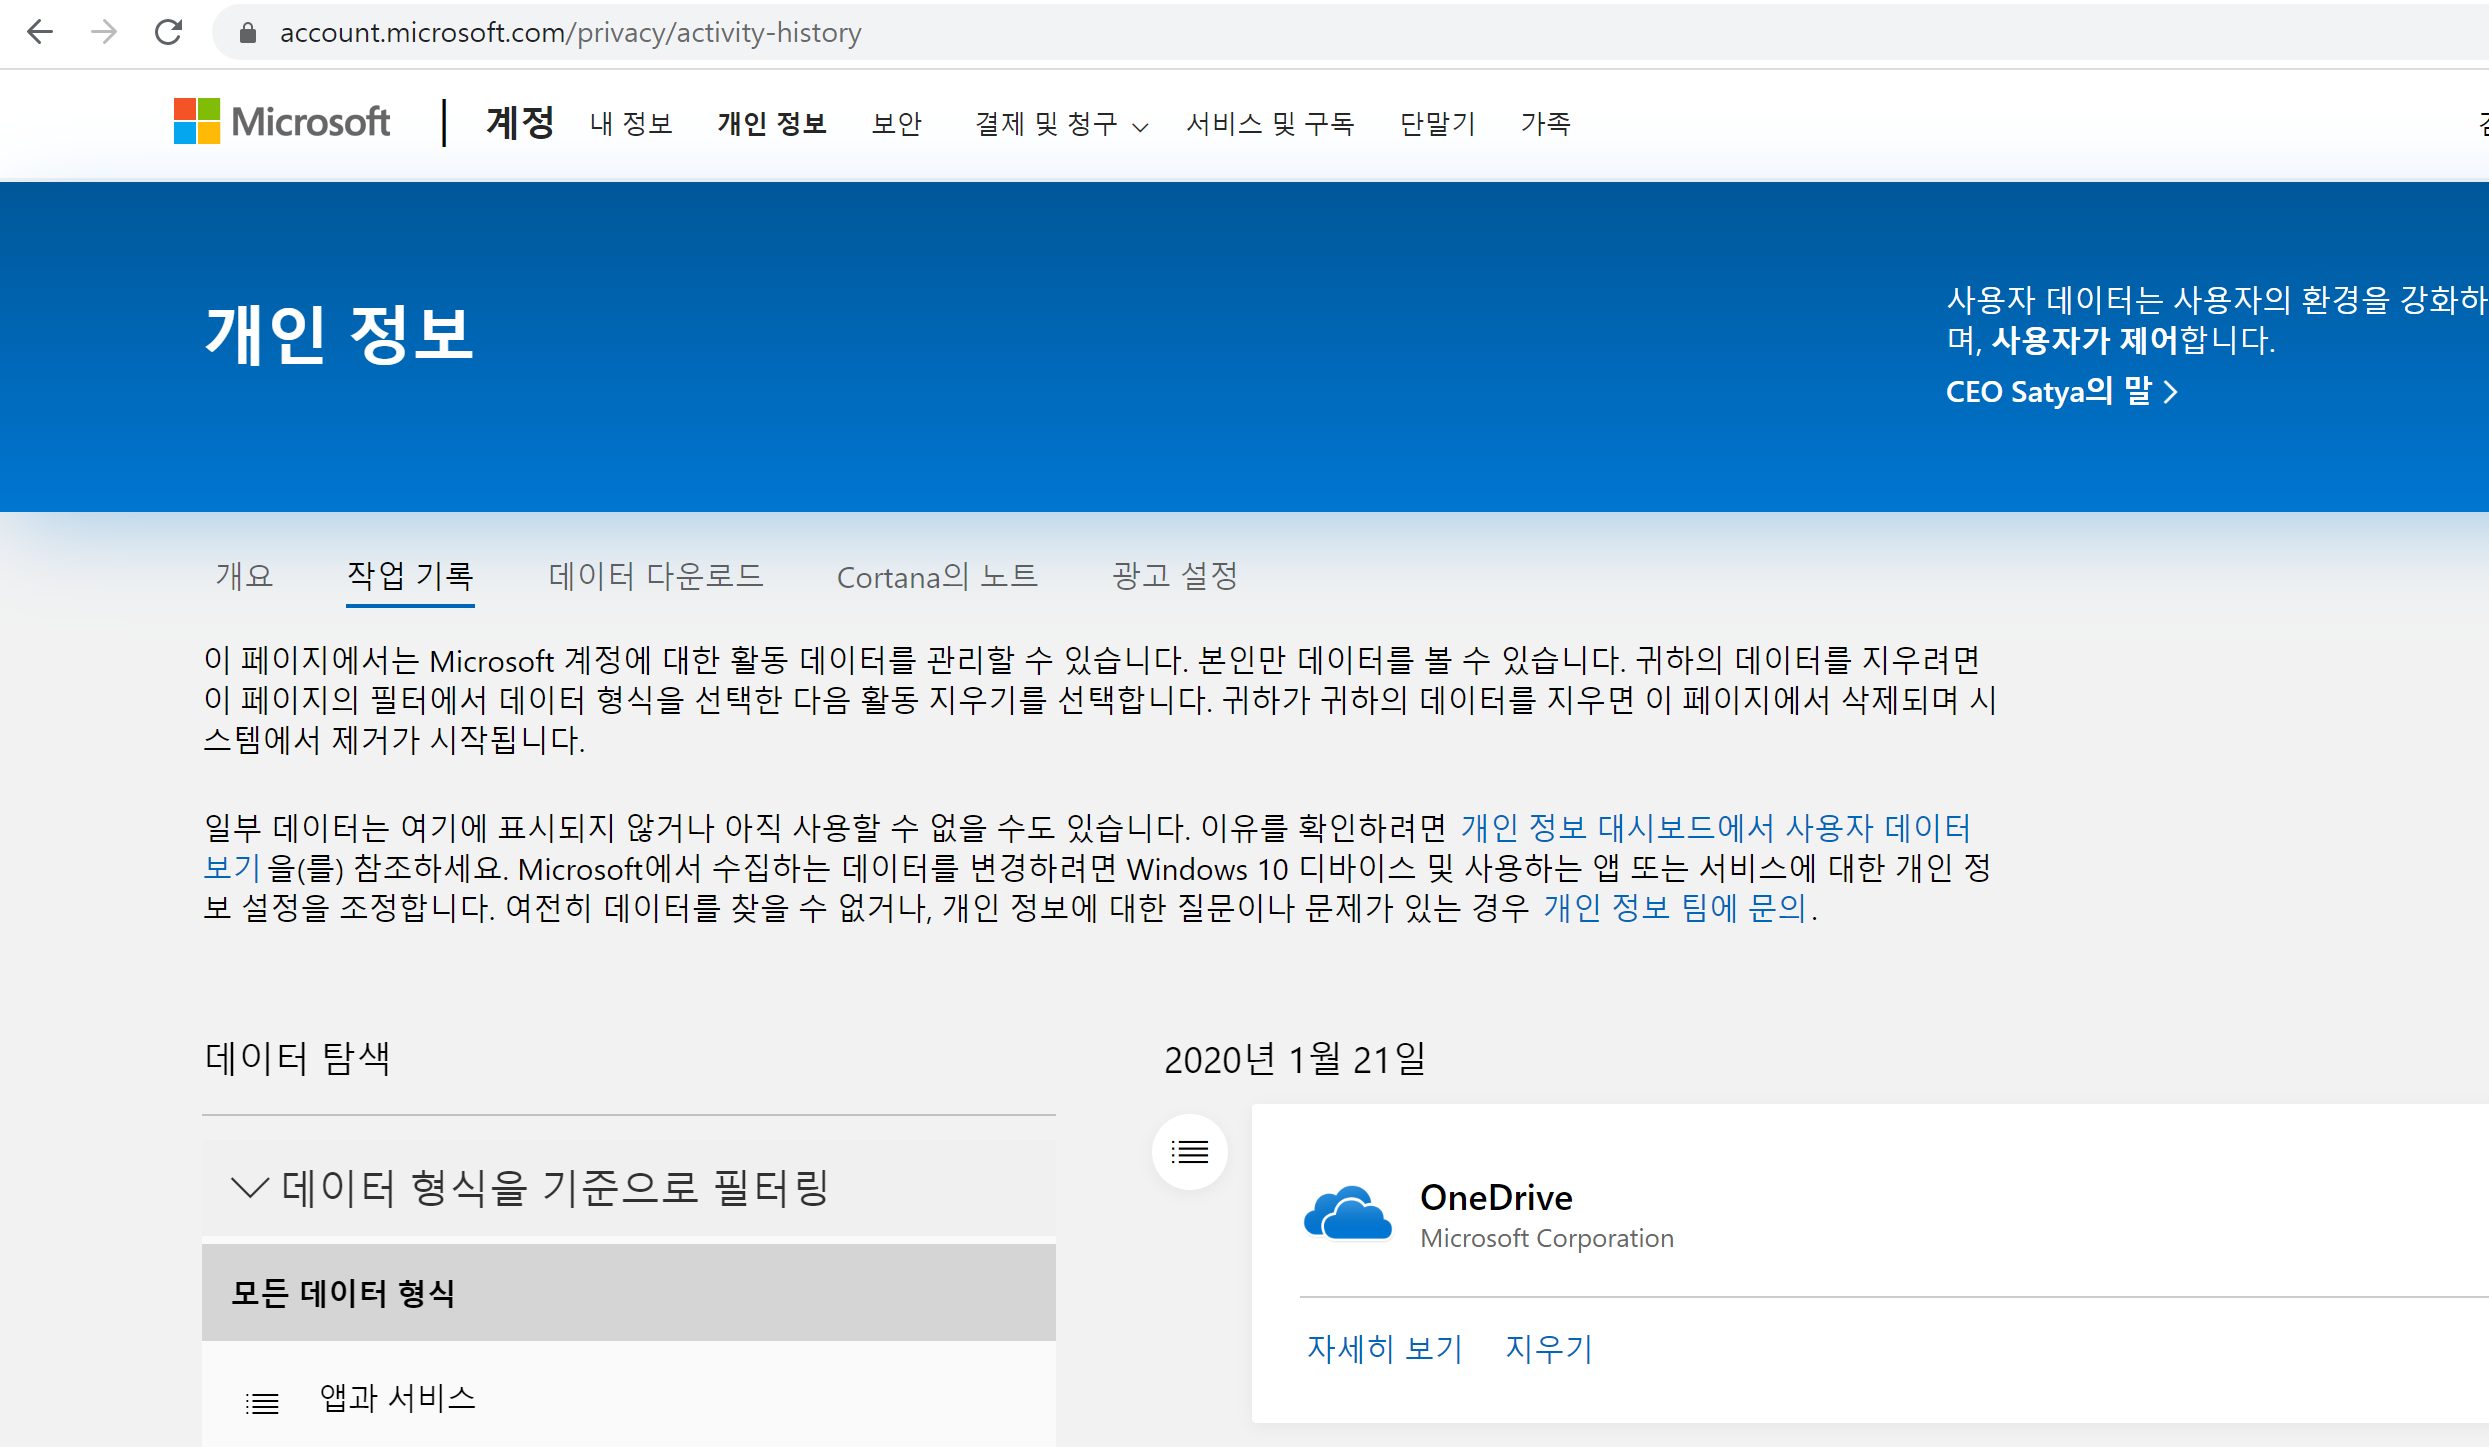Open 개인 정보 팀에 문의 link
2489x1447 pixels.
pyautogui.click(x=1675, y=908)
